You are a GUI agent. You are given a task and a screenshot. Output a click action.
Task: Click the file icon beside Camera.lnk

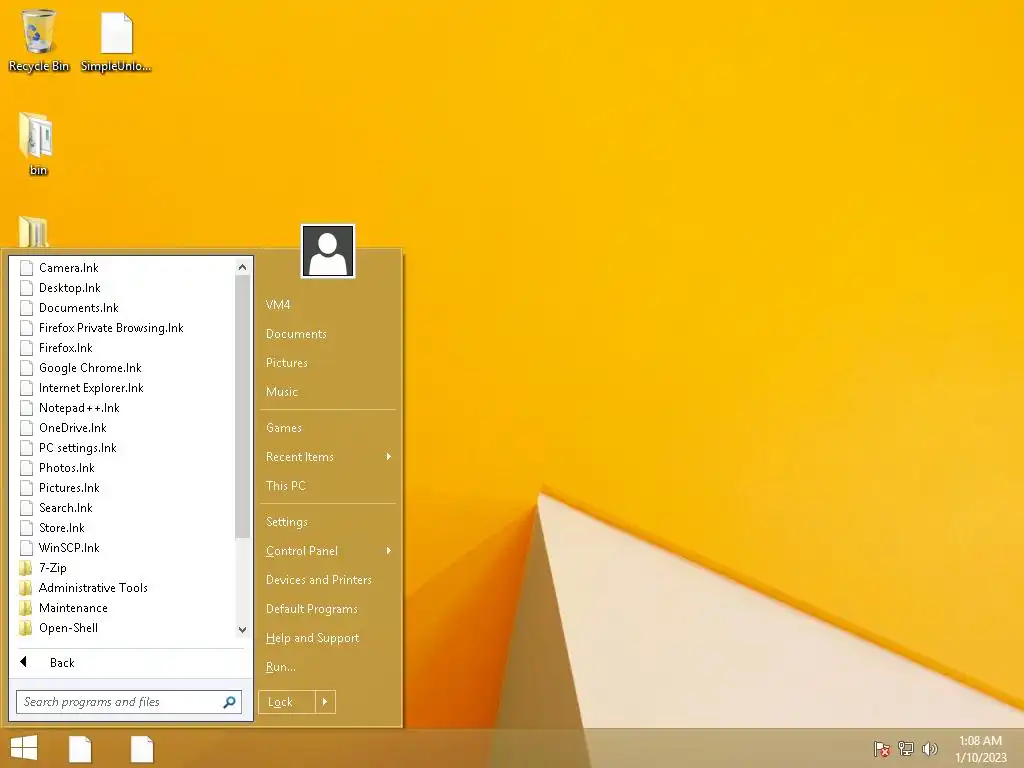point(26,268)
